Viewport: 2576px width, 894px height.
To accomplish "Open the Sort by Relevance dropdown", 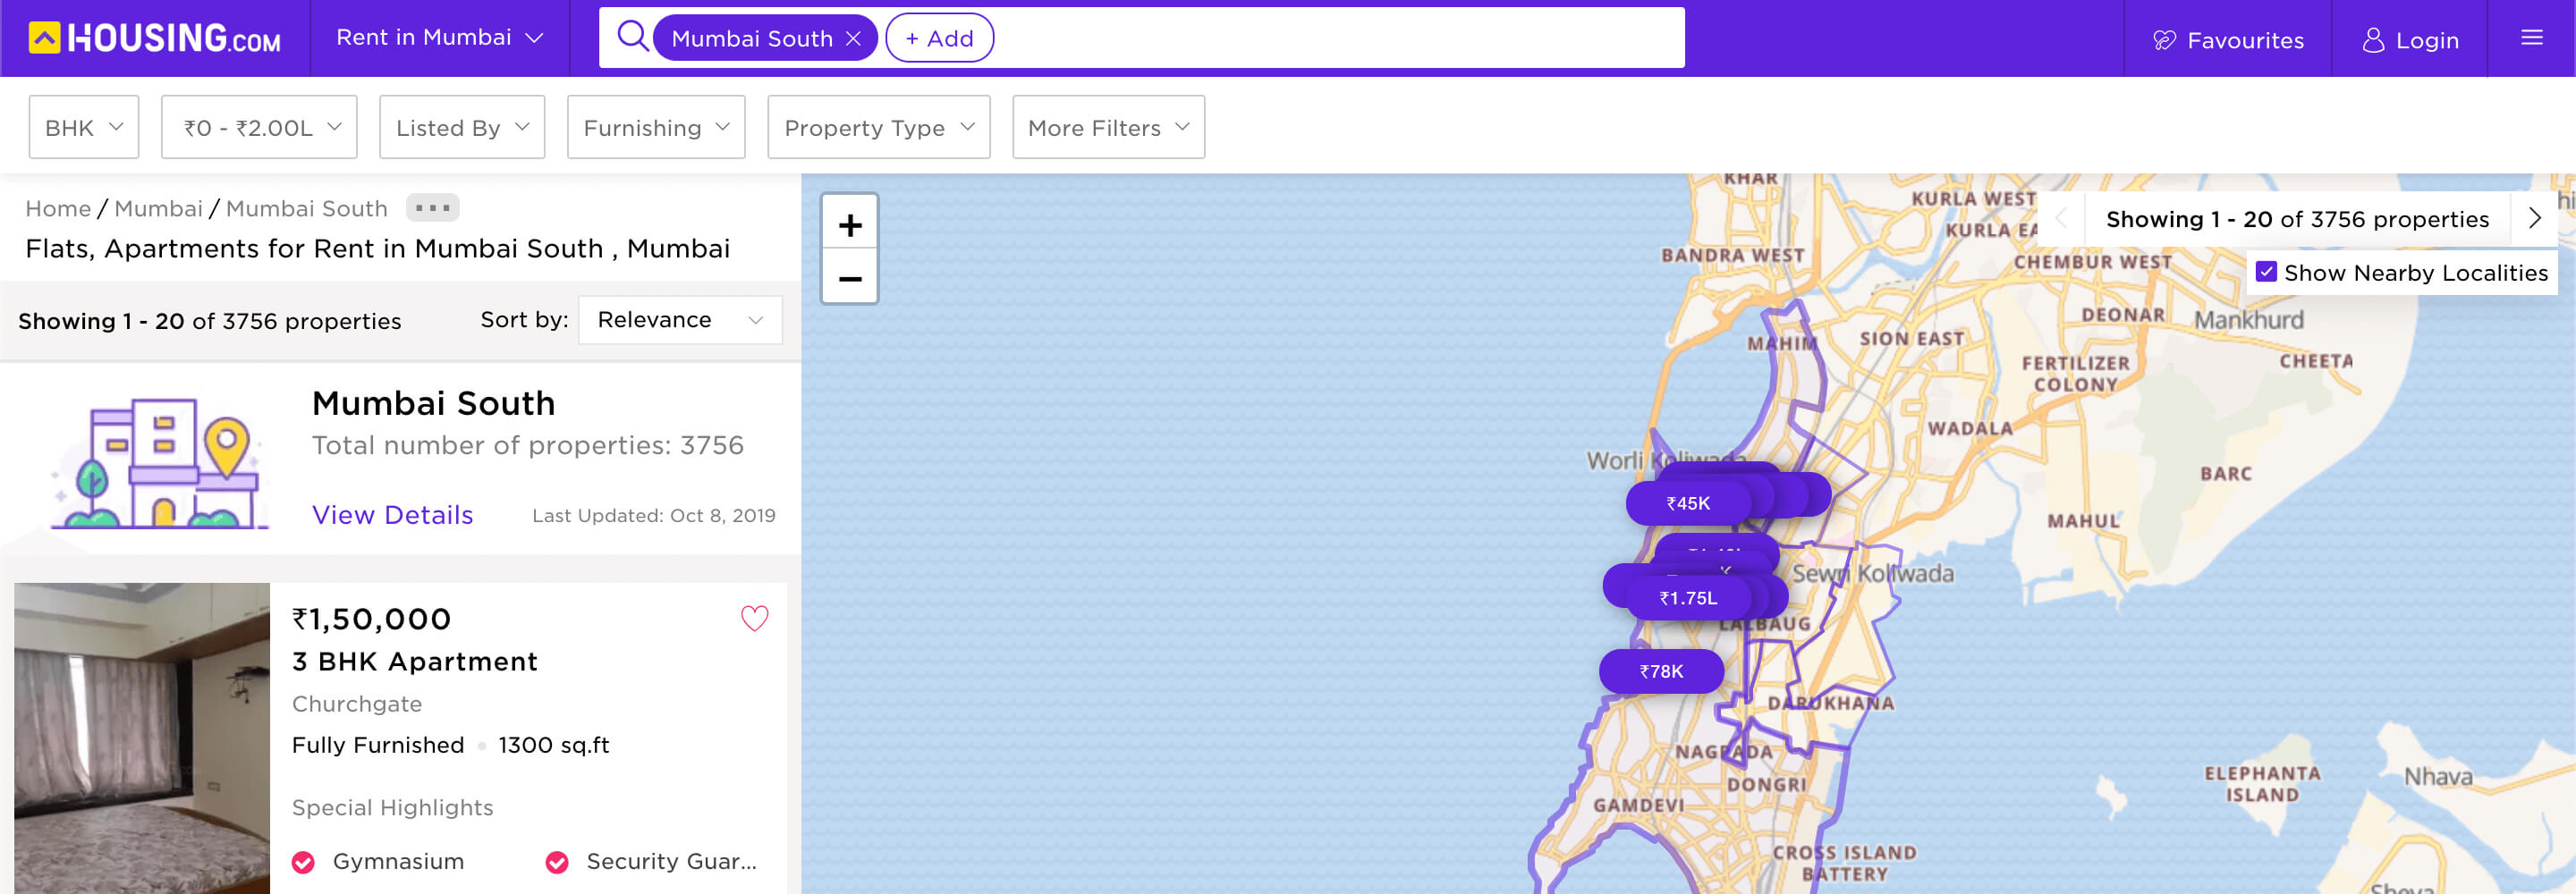I will 680,320.
